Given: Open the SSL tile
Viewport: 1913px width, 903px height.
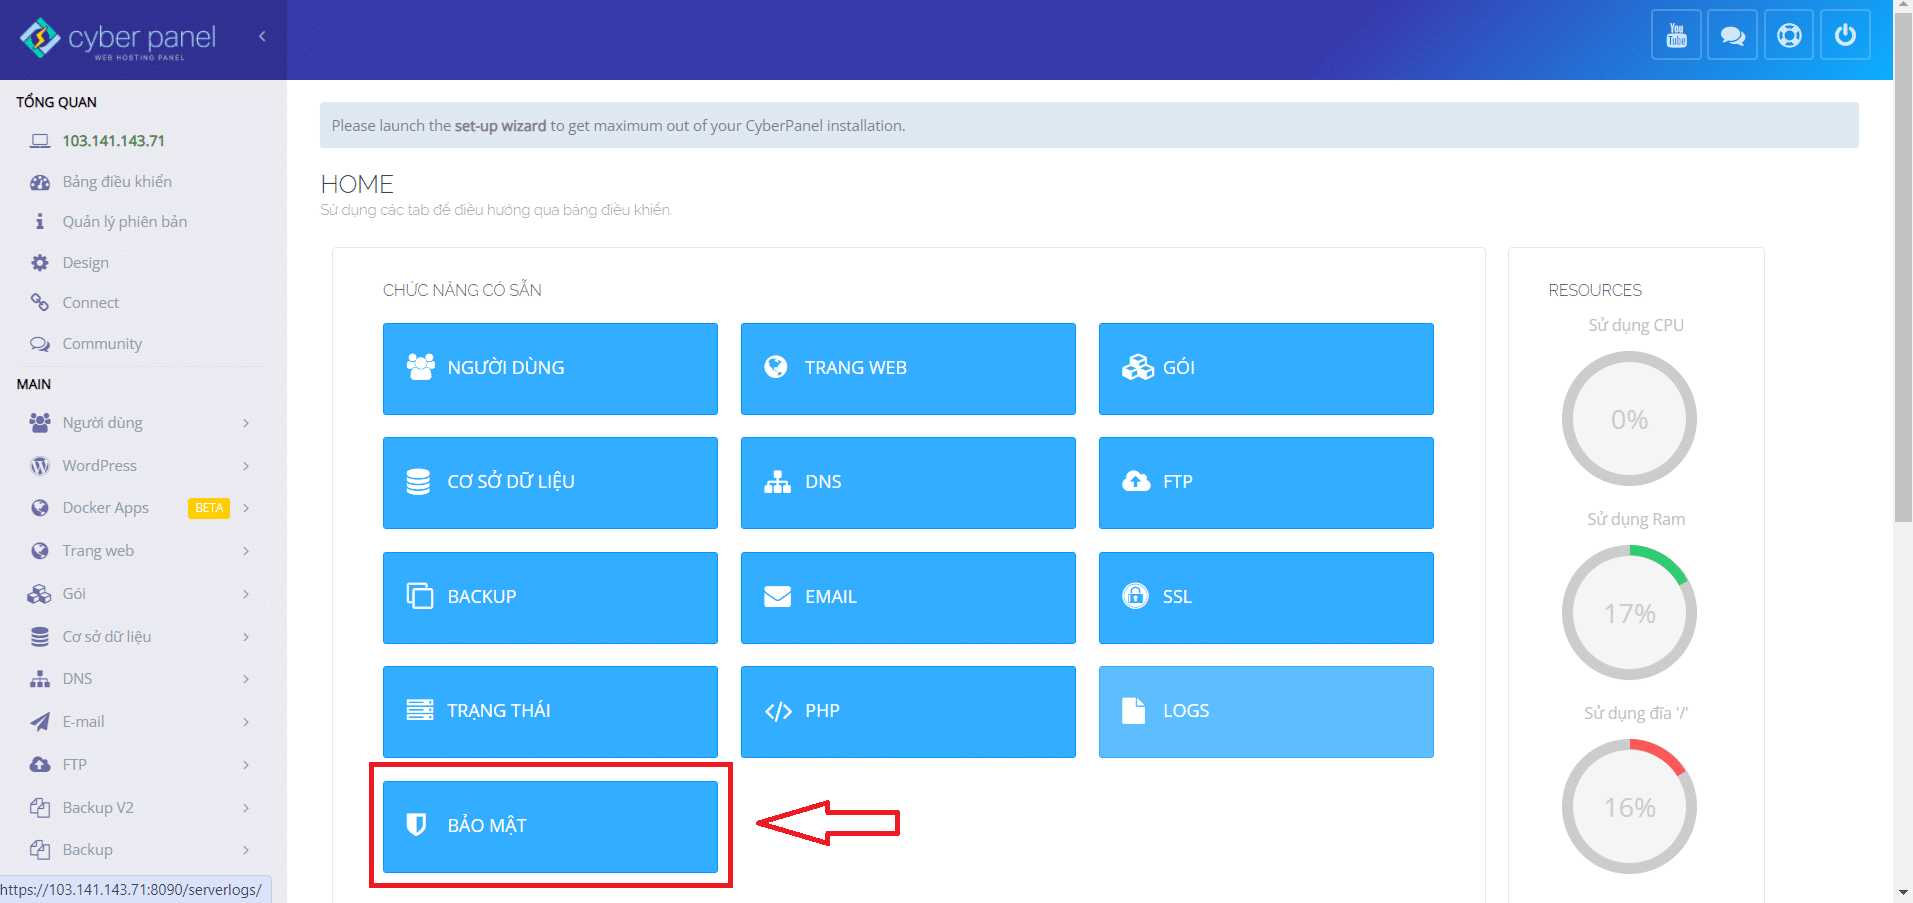Looking at the screenshot, I should pos(1266,597).
